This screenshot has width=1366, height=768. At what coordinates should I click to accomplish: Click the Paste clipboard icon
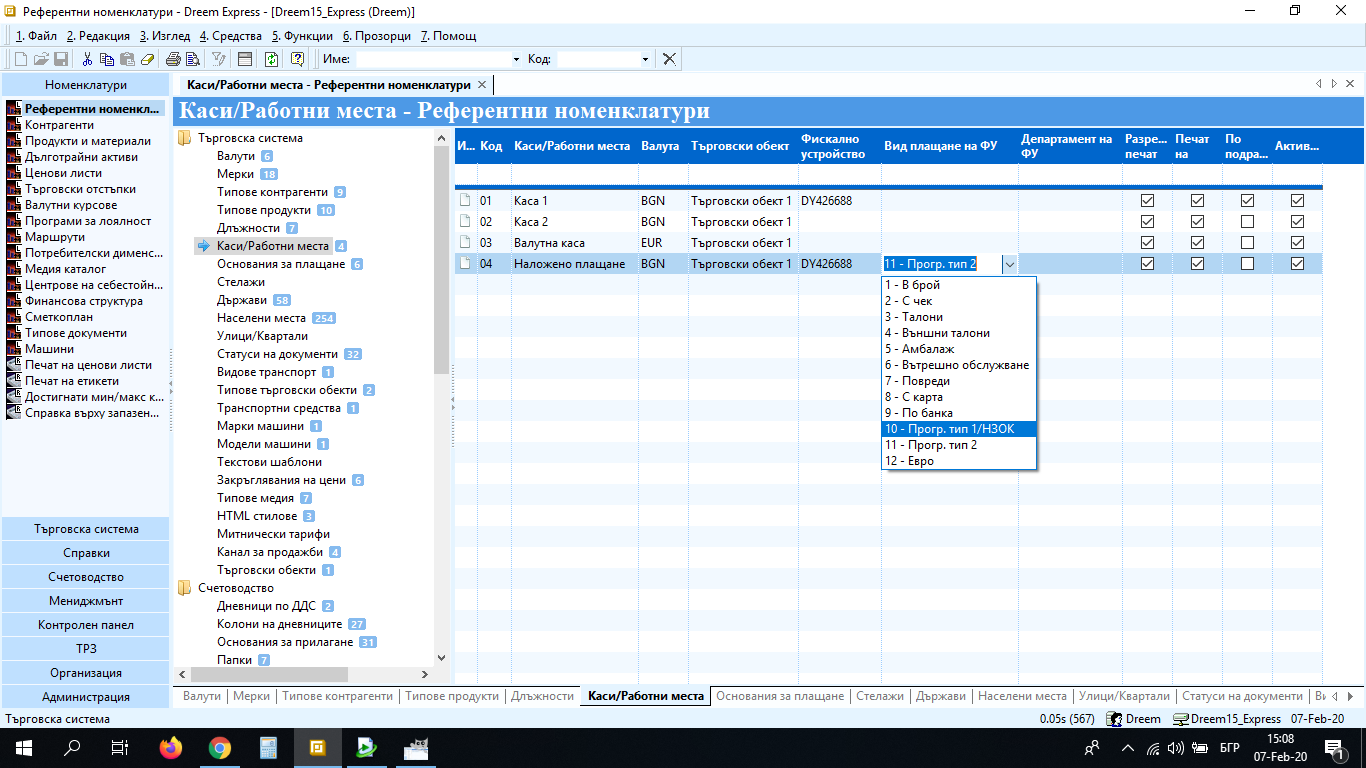pyautogui.click(x=127, y=59)
